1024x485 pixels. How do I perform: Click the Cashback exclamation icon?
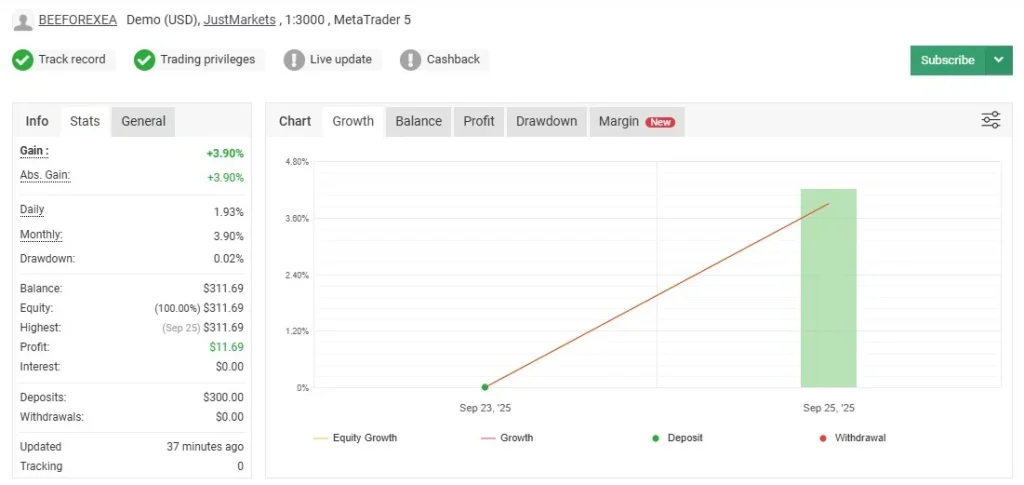tap(410, 60)
